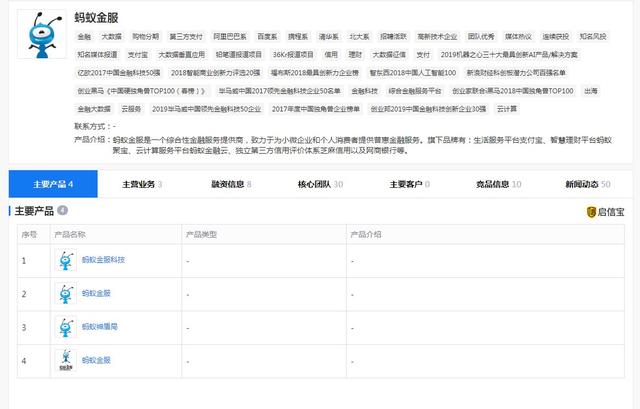Open the 蚂蚁金服 link in row 2

(96, 293)
